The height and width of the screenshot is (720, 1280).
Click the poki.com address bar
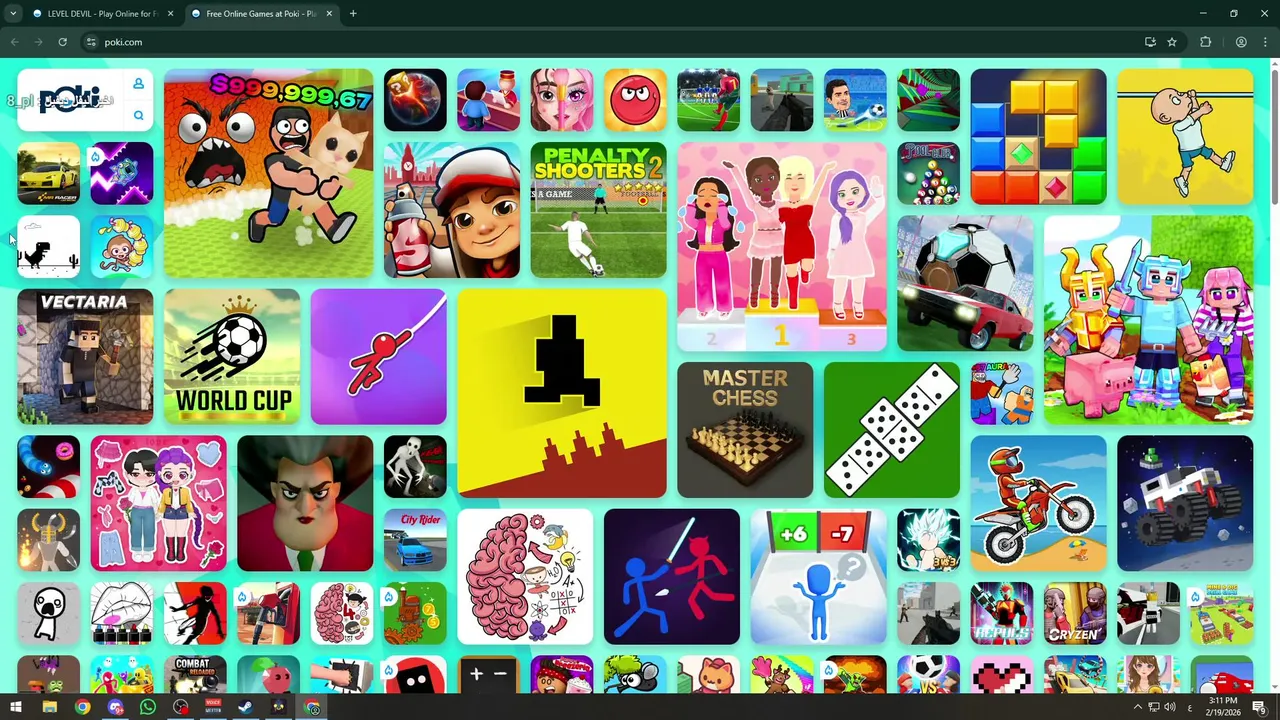pyautogui.click(x=610, y=42)
